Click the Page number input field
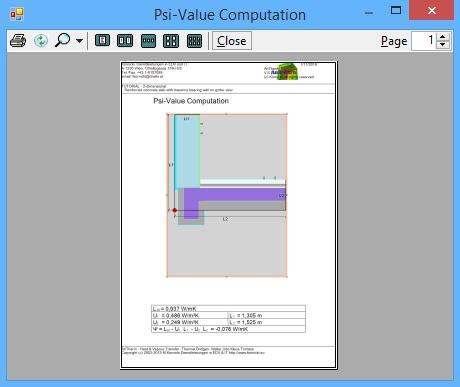 click(x=424, y=41)
